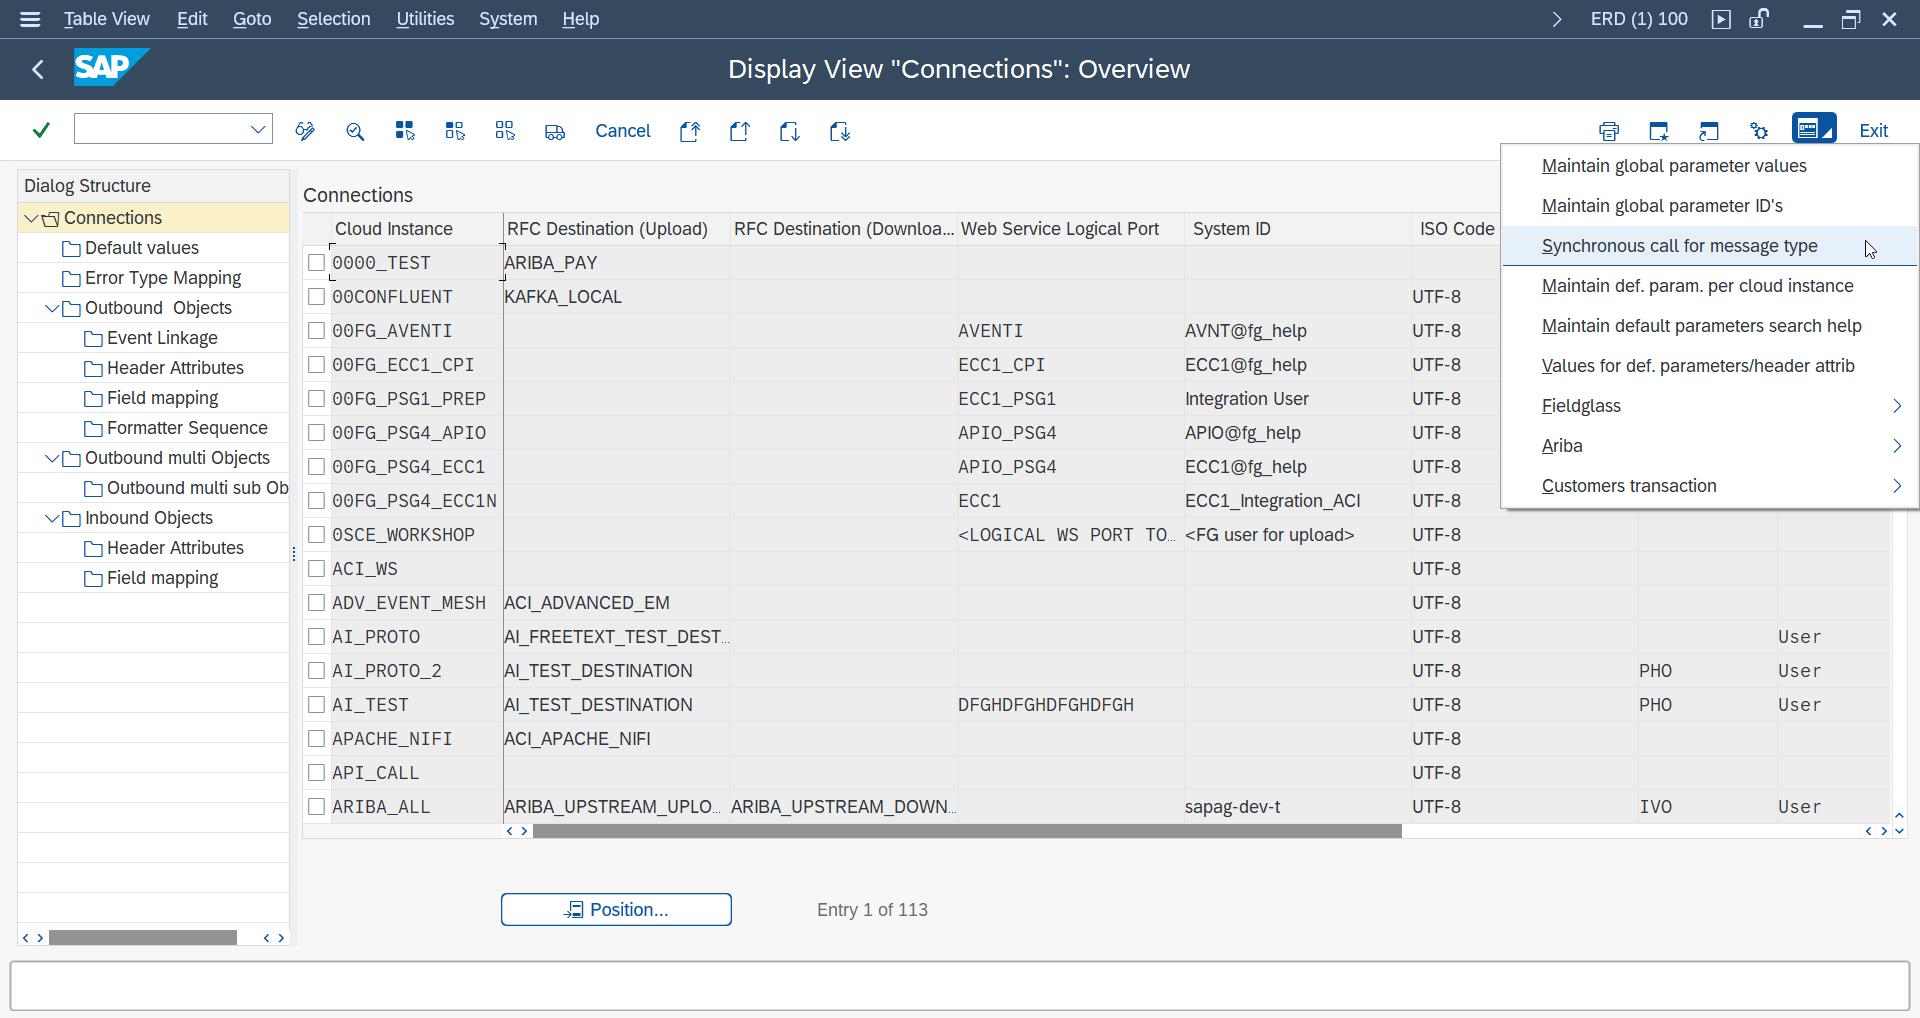Click the table horizontal scrollbar thumb
The height and width of the screenshot is (1018, 1920).
[x=967, y=831]
